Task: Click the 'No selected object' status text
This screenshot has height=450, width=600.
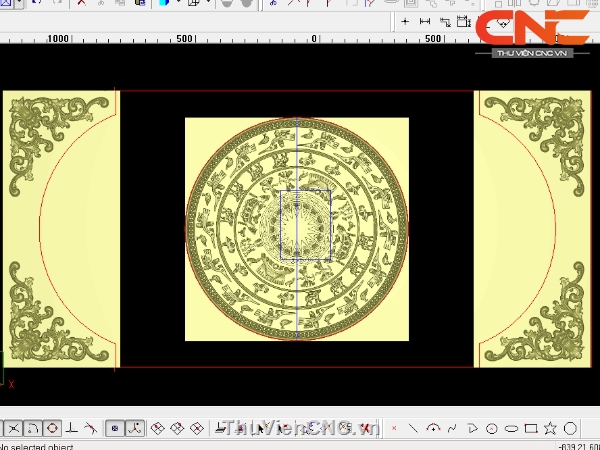Action: point(34,445)
